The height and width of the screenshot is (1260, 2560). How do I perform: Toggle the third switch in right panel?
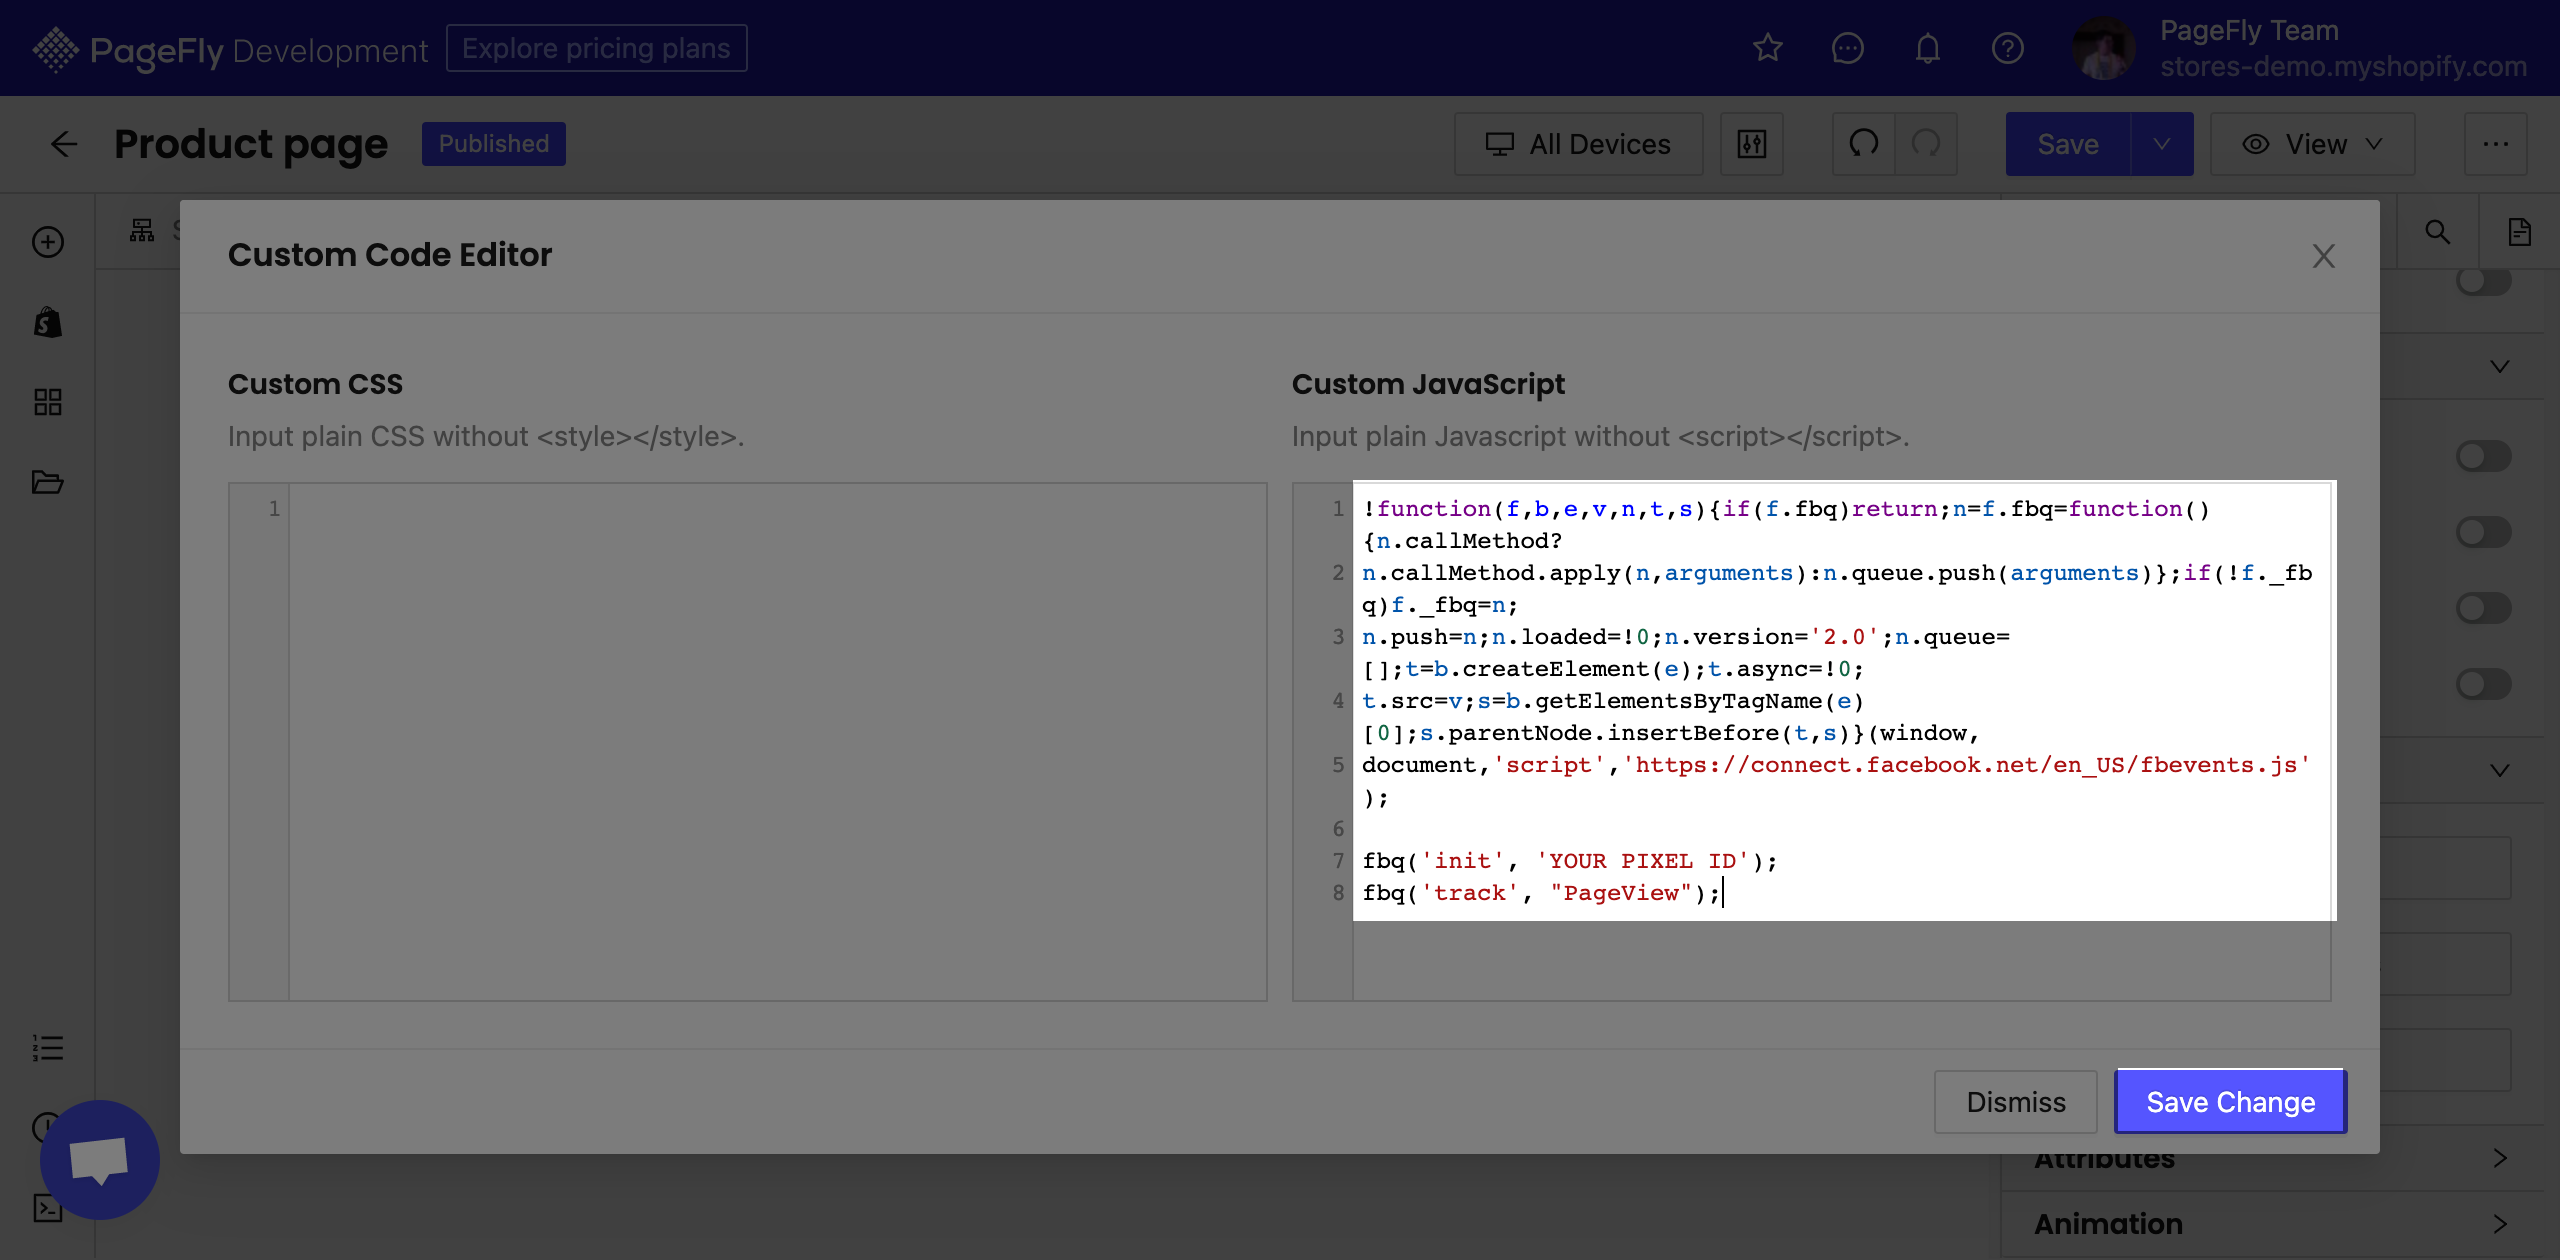[2484, 532]
